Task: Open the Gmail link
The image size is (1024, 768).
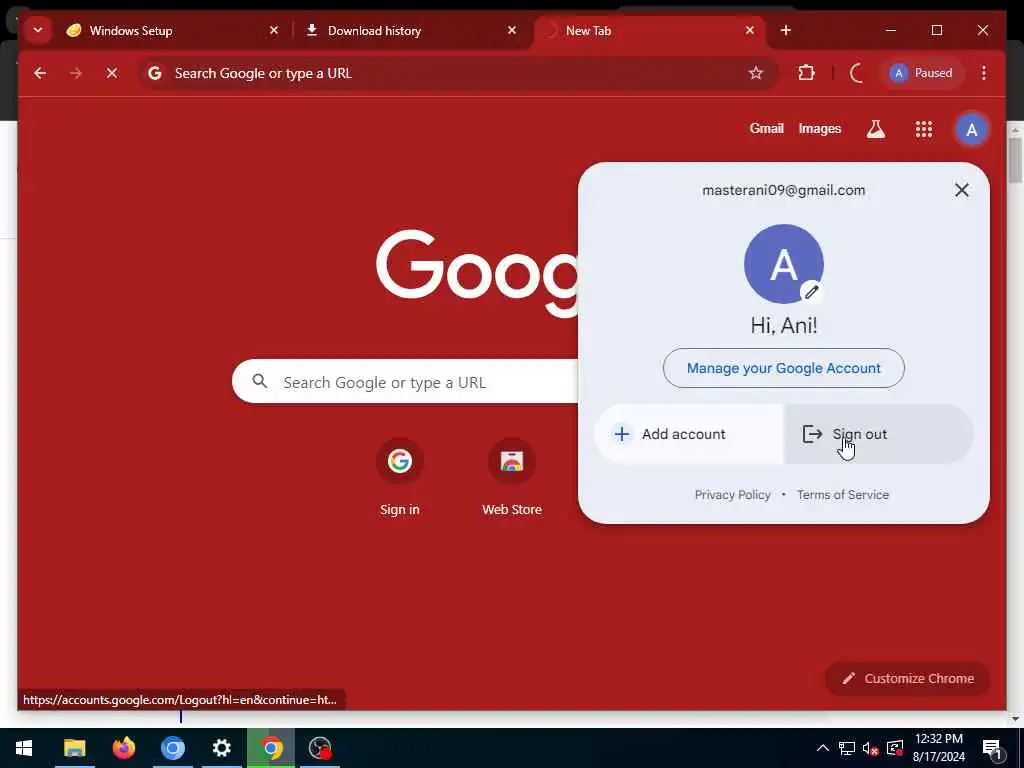Action: (766, 129)
